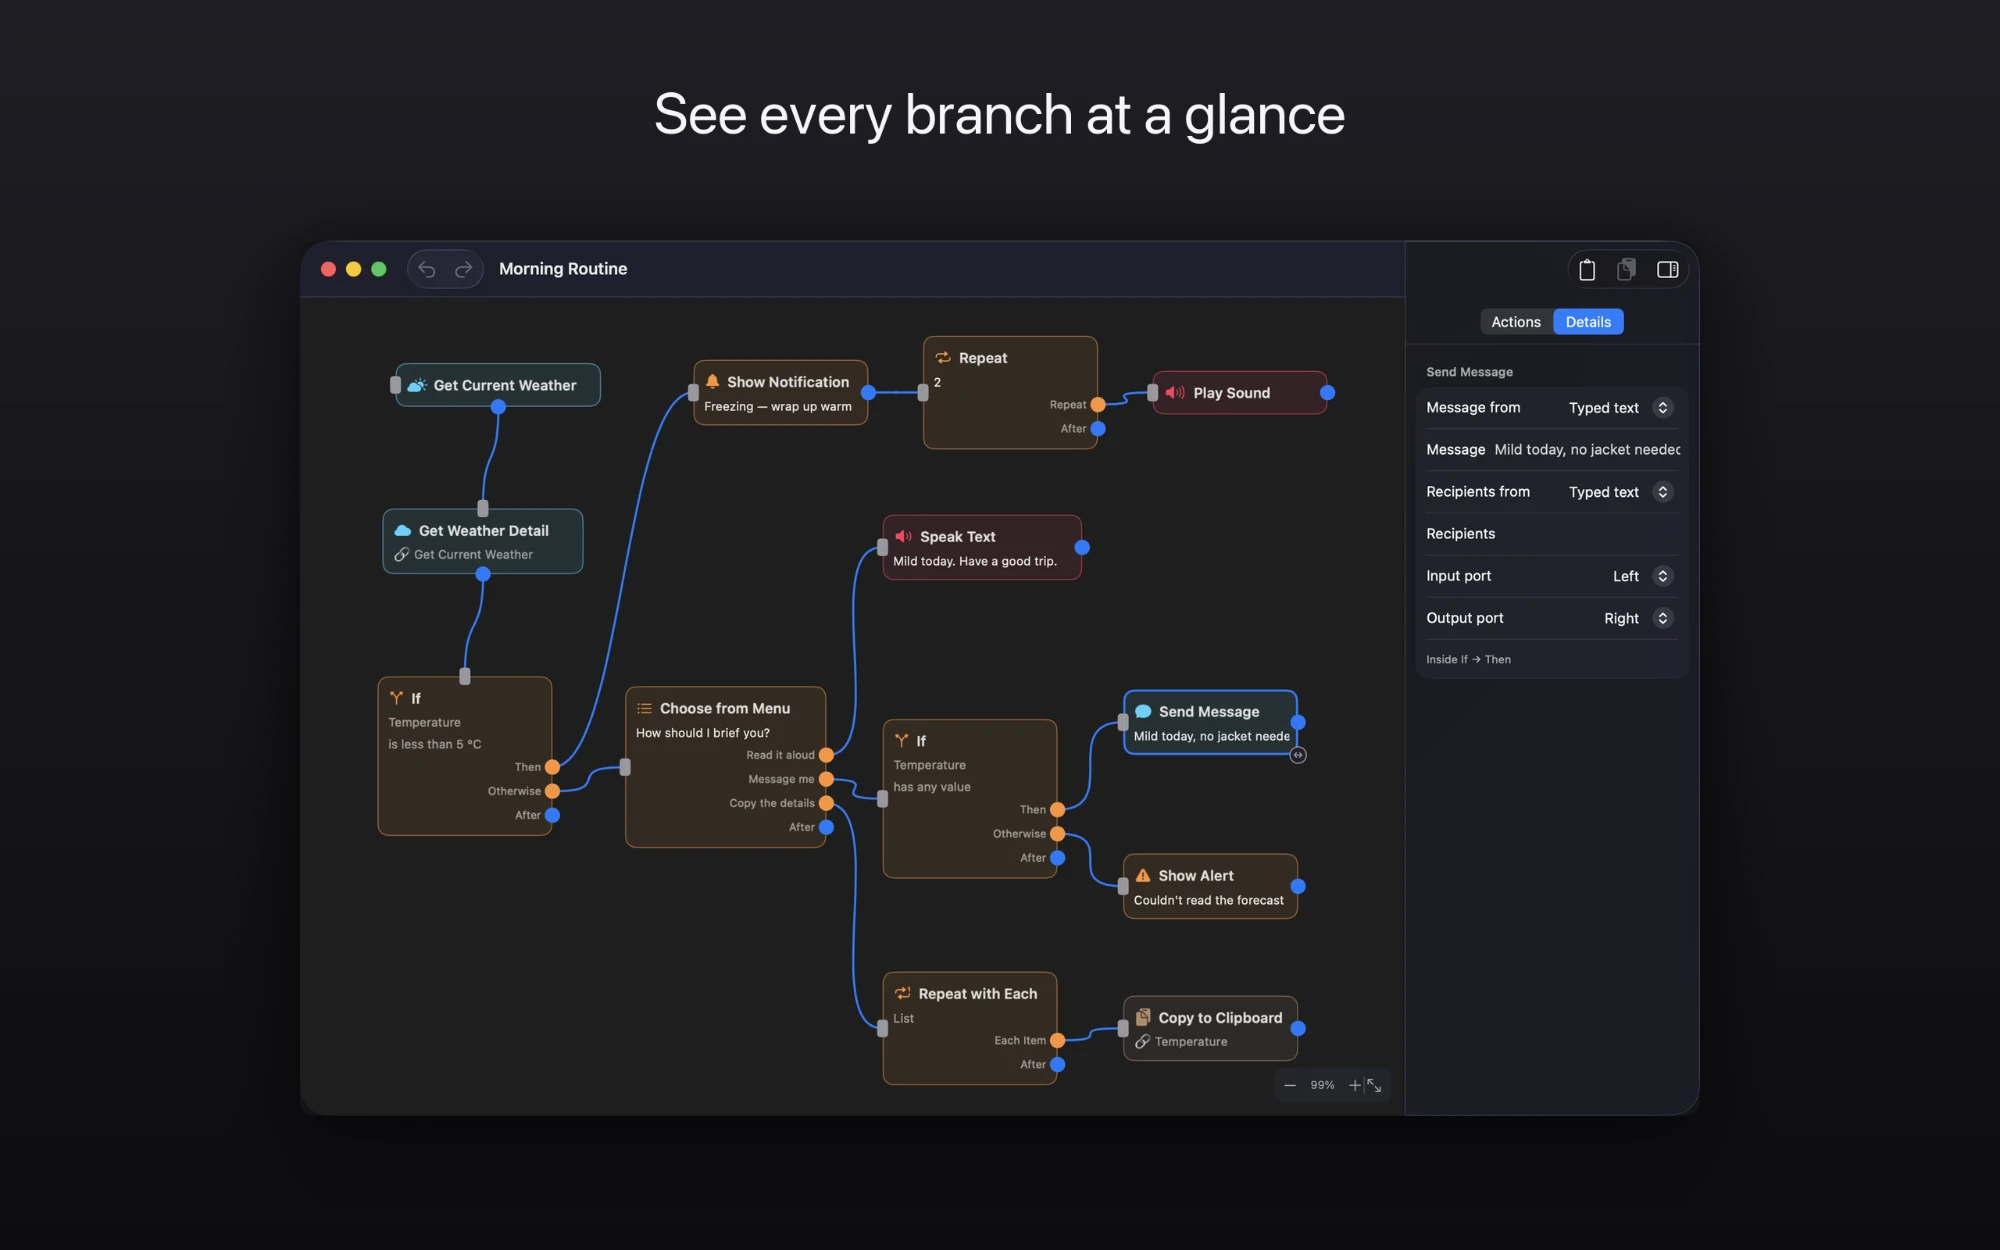Click the chat bubble icon on Send Message
Screen dimensions: 2000x1250
coord(1143,712)
